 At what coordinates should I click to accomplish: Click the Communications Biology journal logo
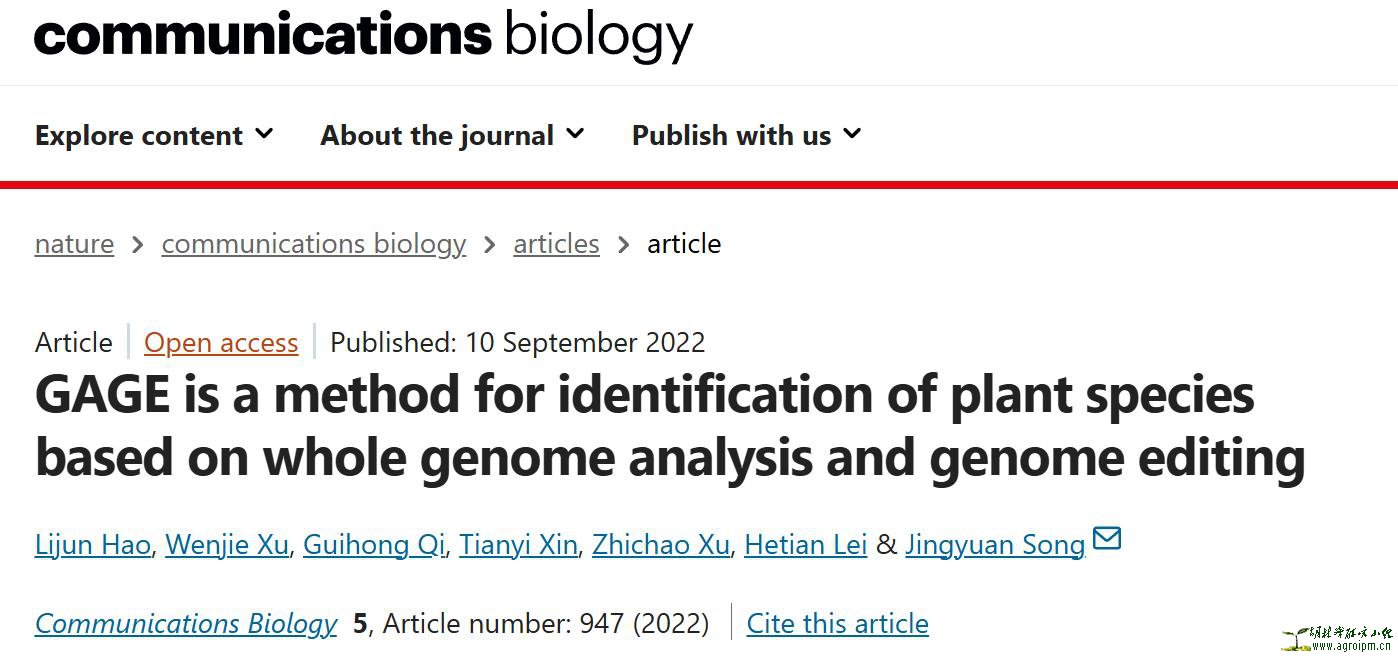[x=363, y=35]
